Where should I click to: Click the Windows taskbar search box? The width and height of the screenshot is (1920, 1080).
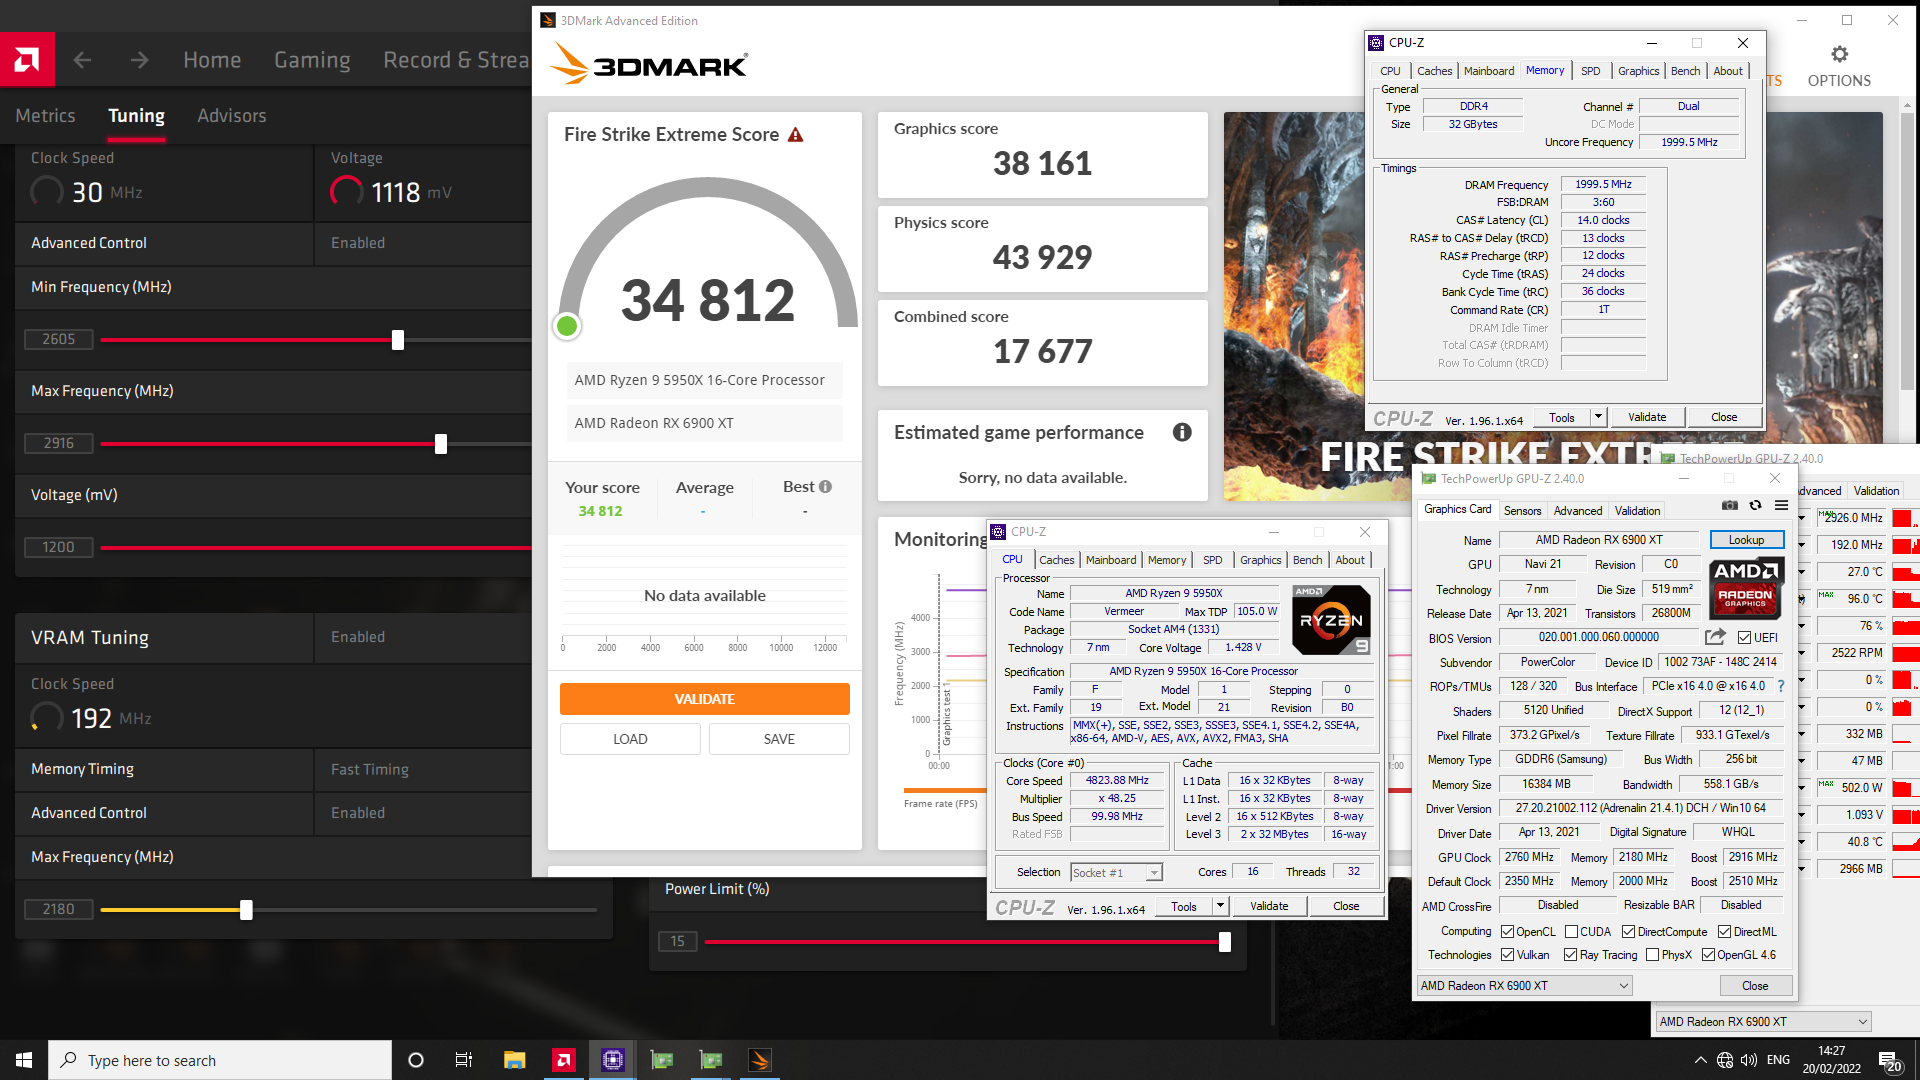click(x=220, y=1060)
